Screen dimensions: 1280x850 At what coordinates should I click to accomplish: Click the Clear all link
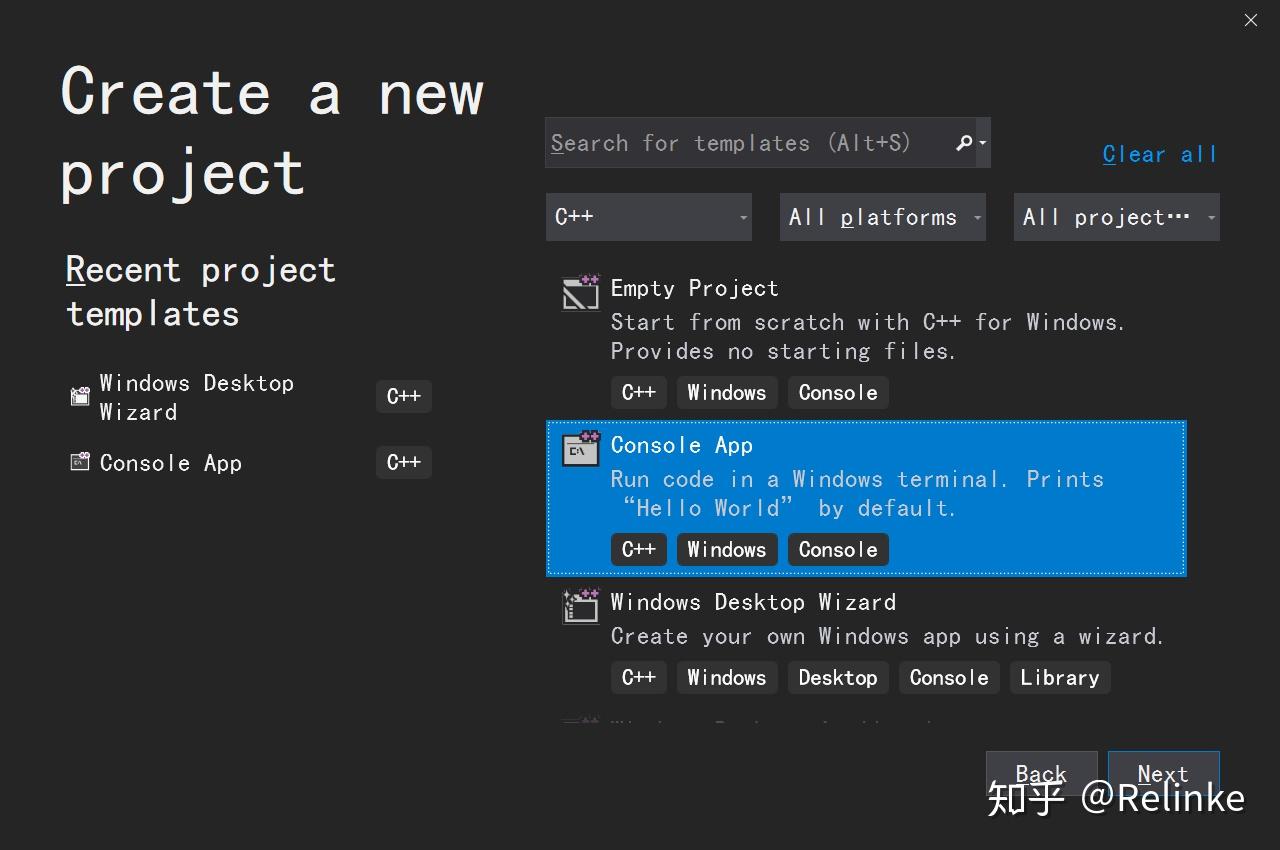(x=1160, y=153)
